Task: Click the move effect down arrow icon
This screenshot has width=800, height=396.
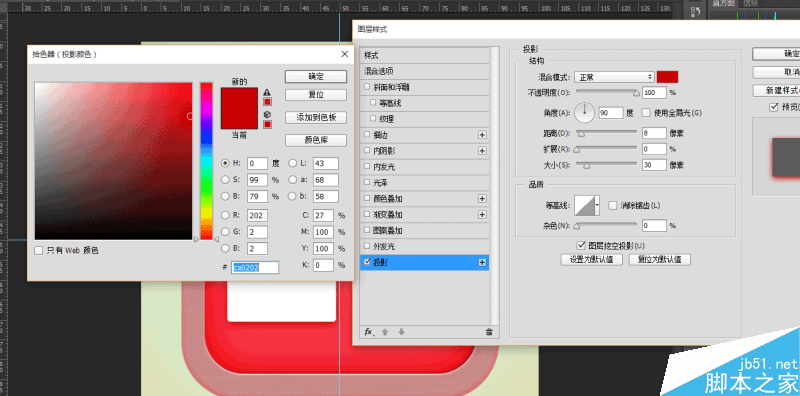Action: pos(402,332)
